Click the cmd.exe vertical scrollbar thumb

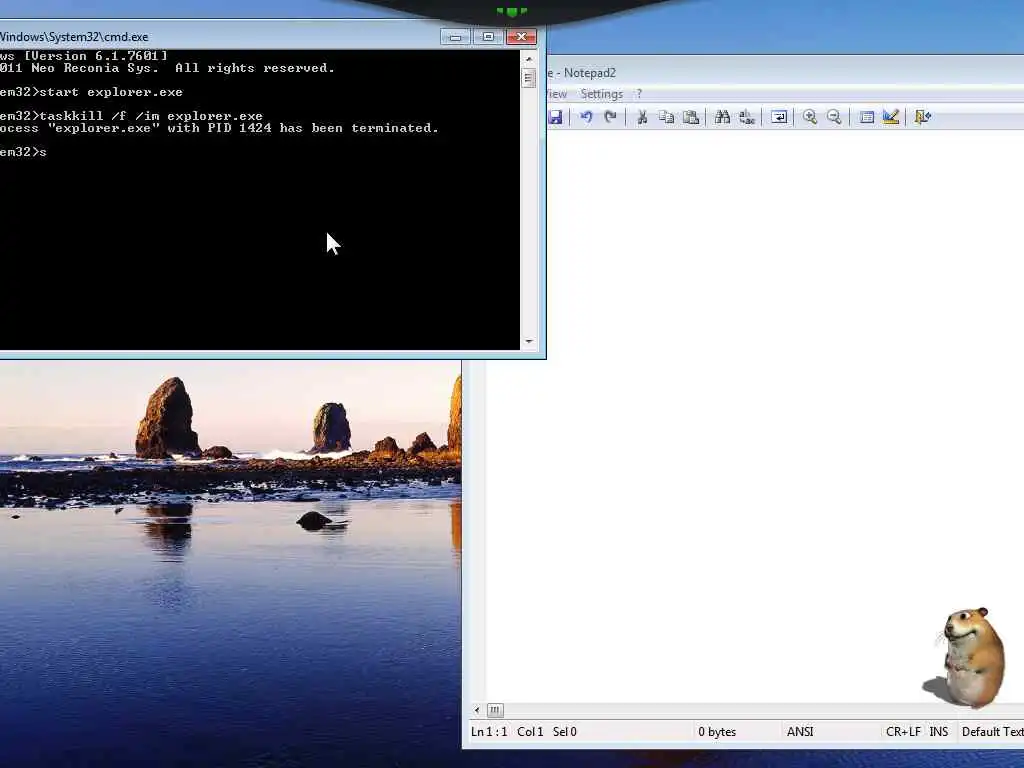[529, 78]
